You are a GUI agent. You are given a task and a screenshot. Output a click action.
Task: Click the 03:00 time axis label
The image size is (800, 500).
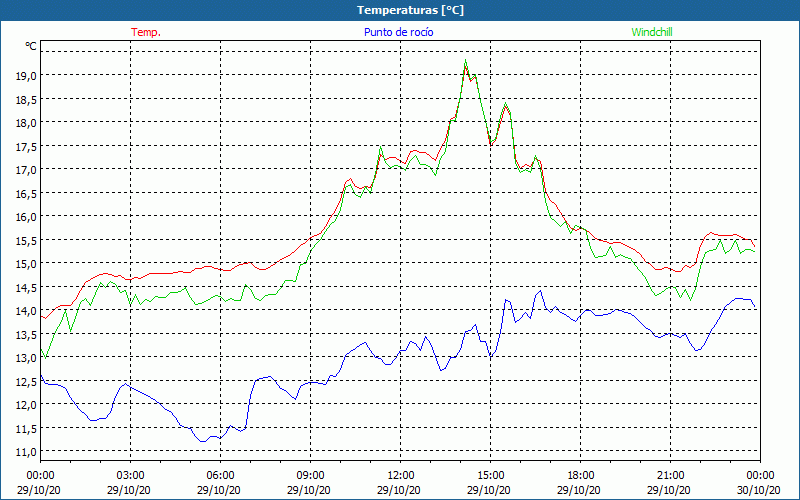pos(130,475)
